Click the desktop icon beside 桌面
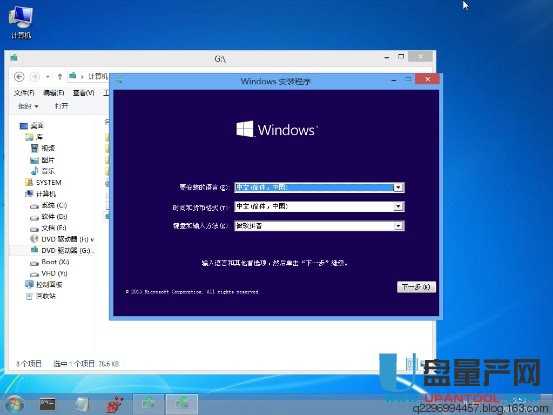 coord(24,126)
